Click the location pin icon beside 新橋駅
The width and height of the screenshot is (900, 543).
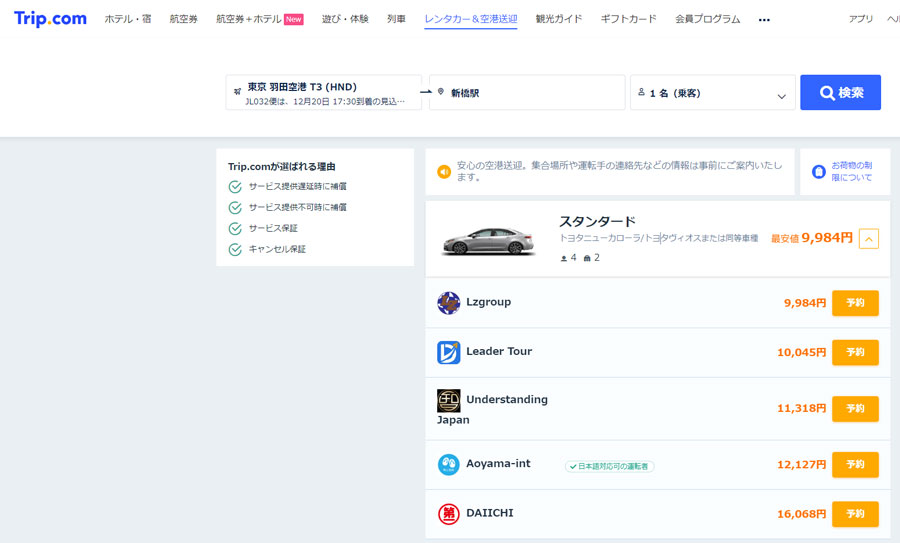pos(441,92)
